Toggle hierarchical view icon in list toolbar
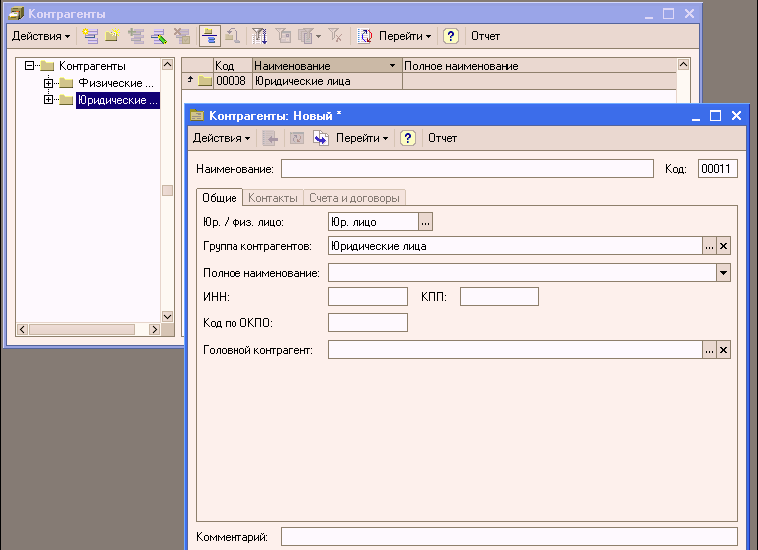The height and width of the screenshot is (550, 758). (x=210, y=36)
